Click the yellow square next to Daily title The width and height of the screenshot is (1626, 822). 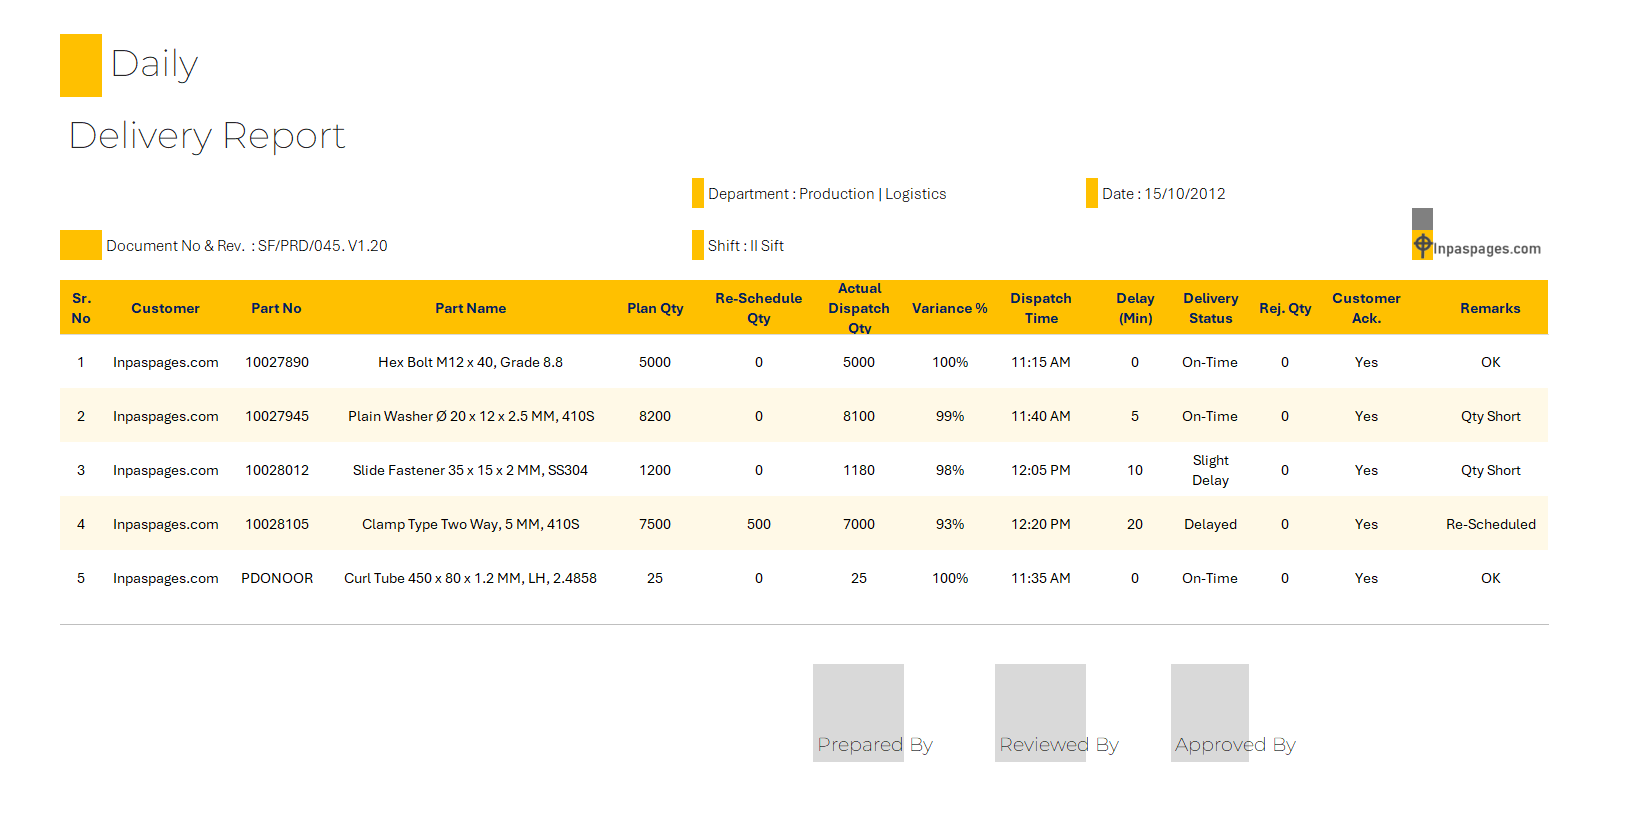81,65
